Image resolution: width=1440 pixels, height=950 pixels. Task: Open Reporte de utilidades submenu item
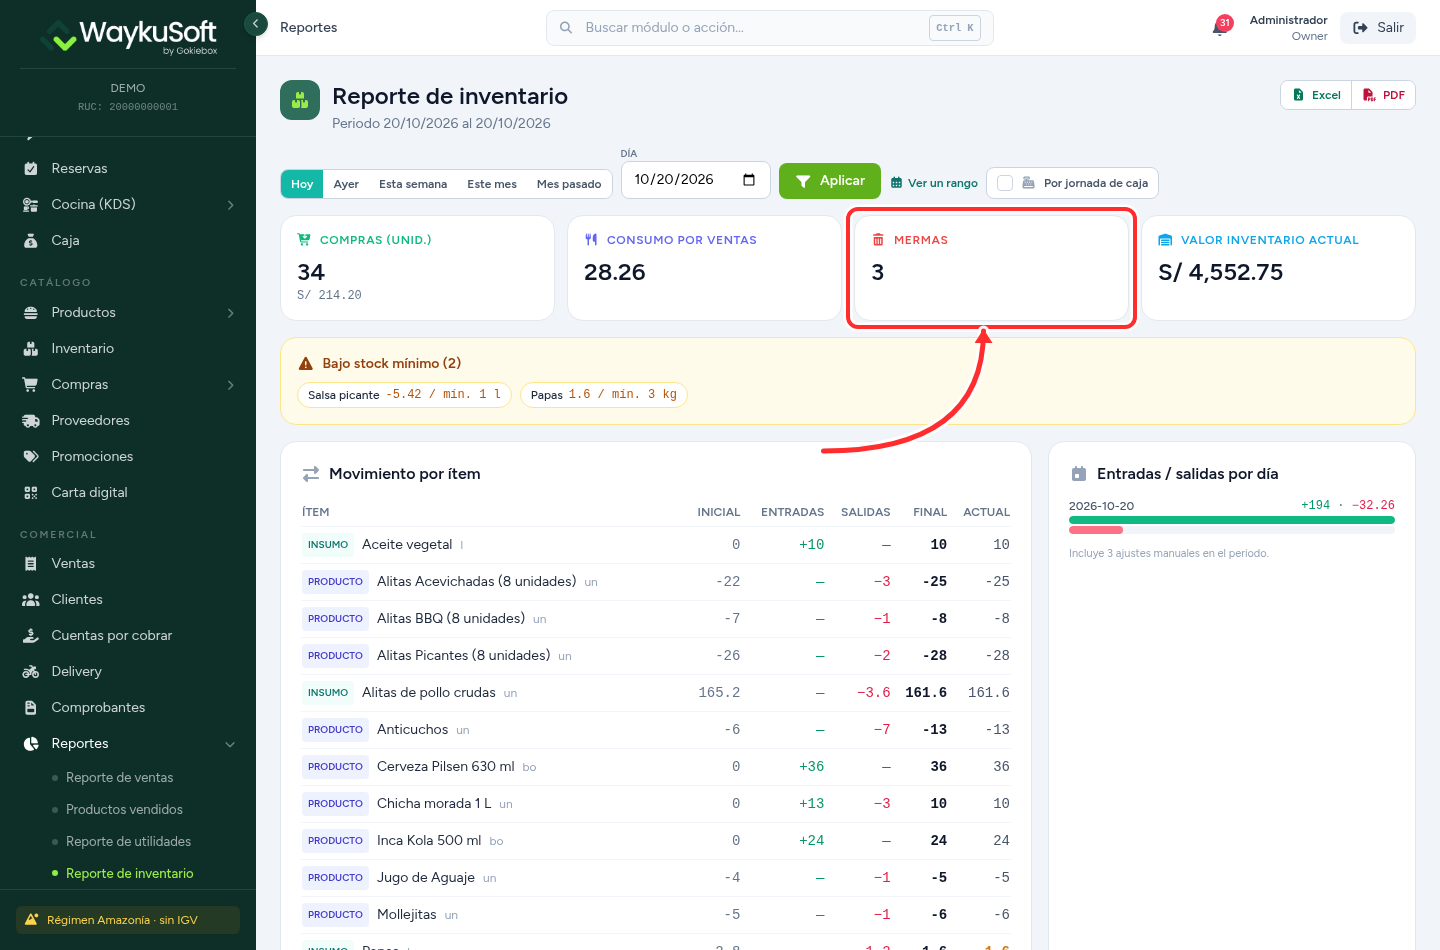(128, 841)
